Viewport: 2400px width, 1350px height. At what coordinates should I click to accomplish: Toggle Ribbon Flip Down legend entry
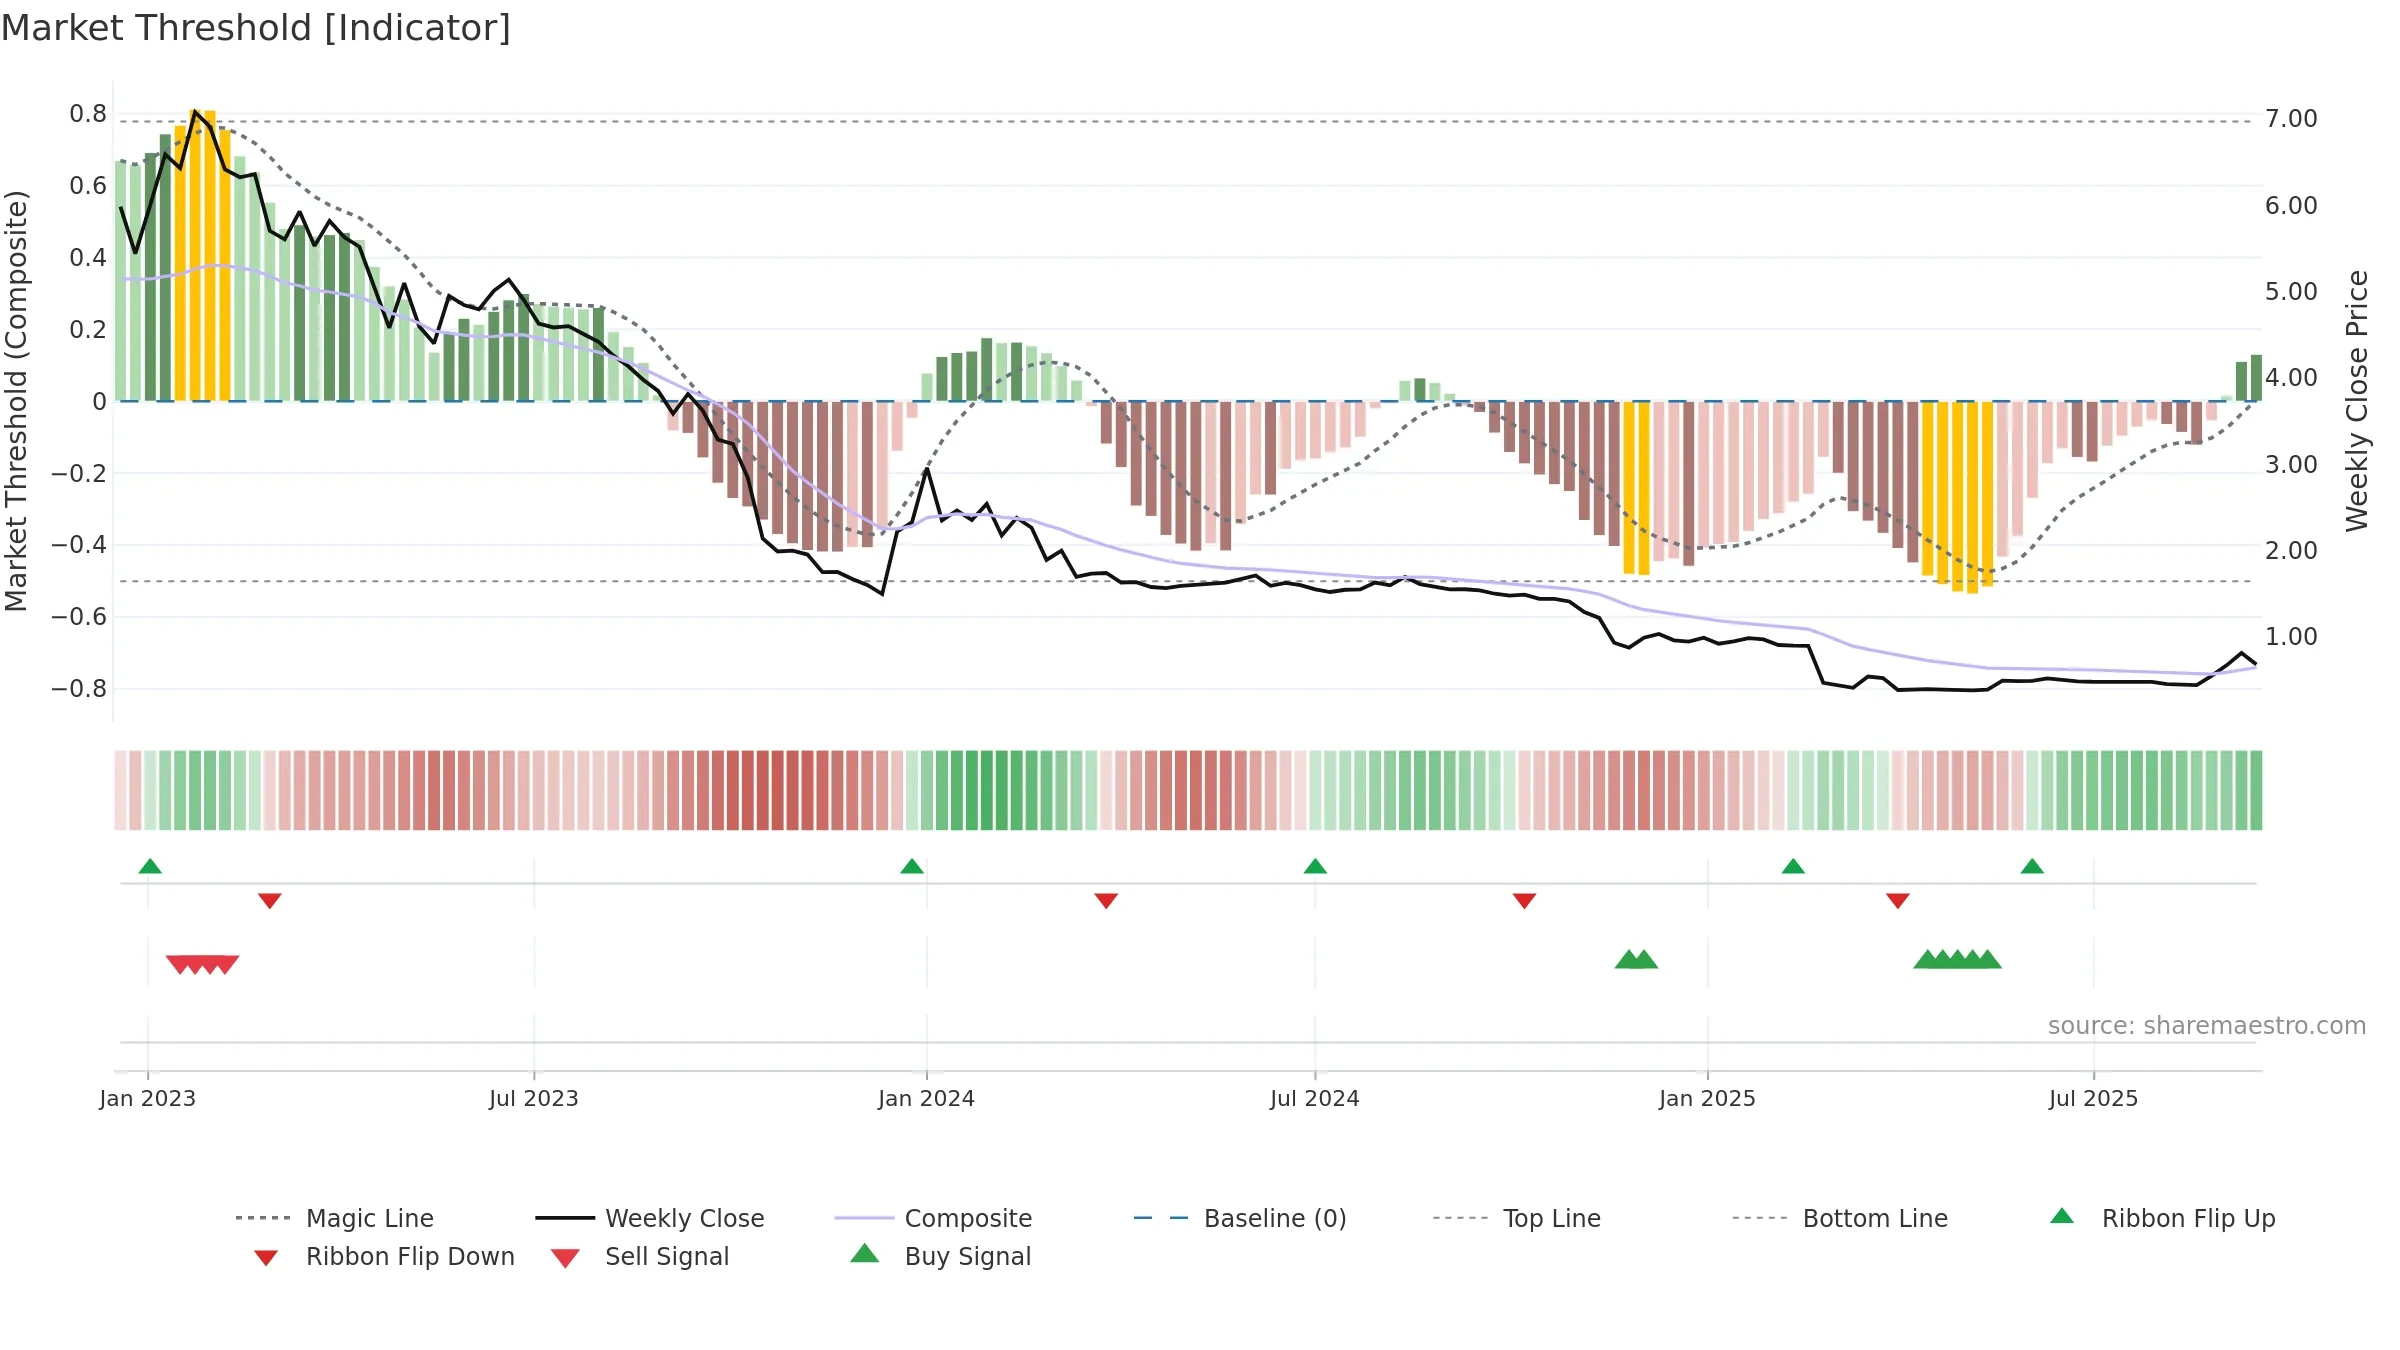click(384, 1256)
